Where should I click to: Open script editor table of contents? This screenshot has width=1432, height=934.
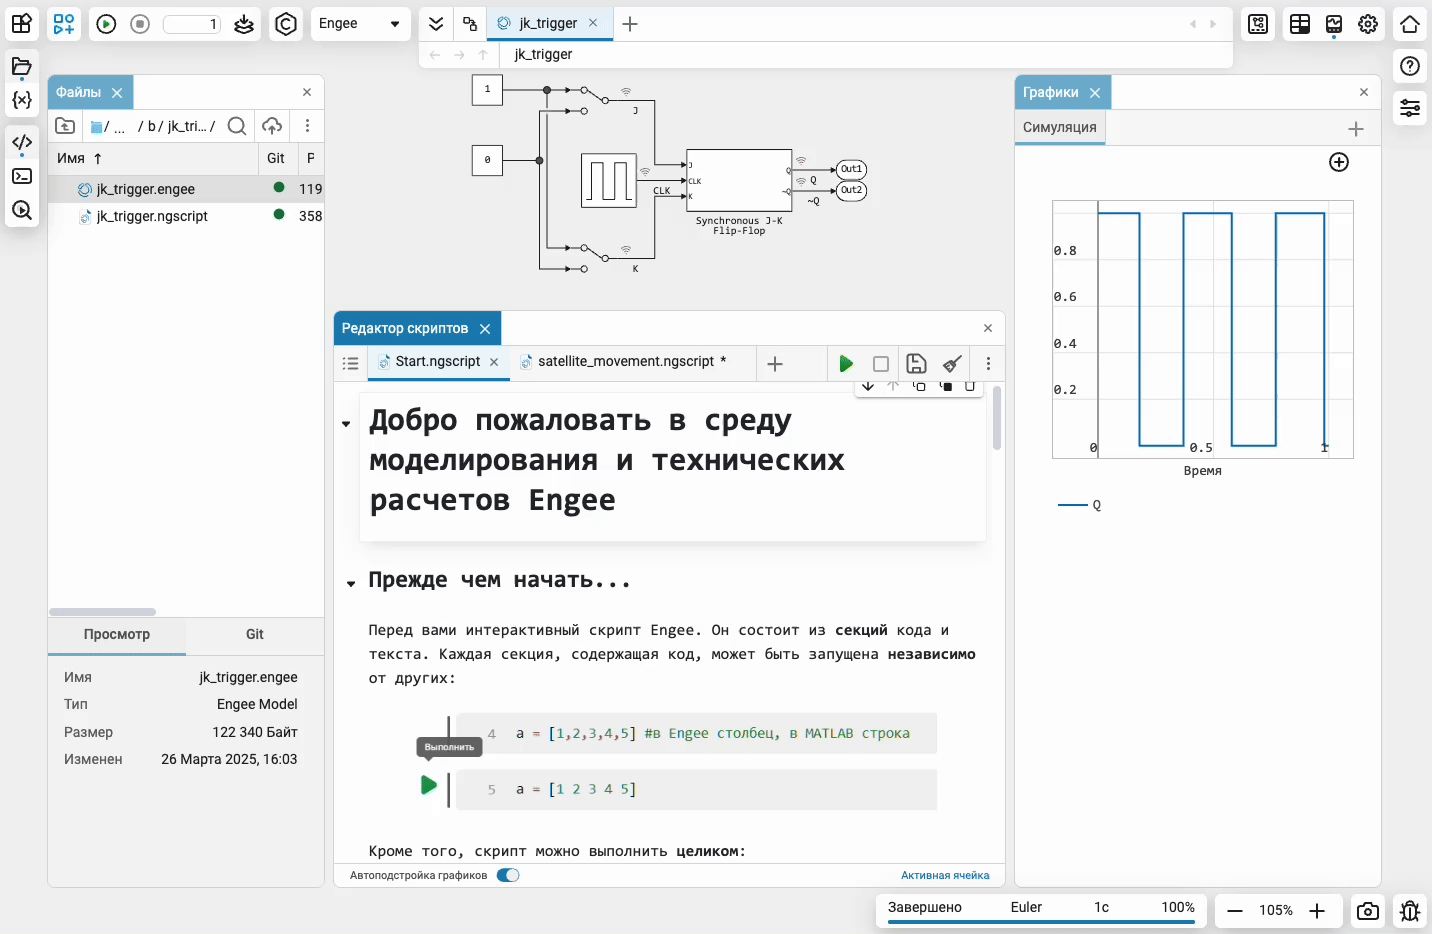click(351, 364)
